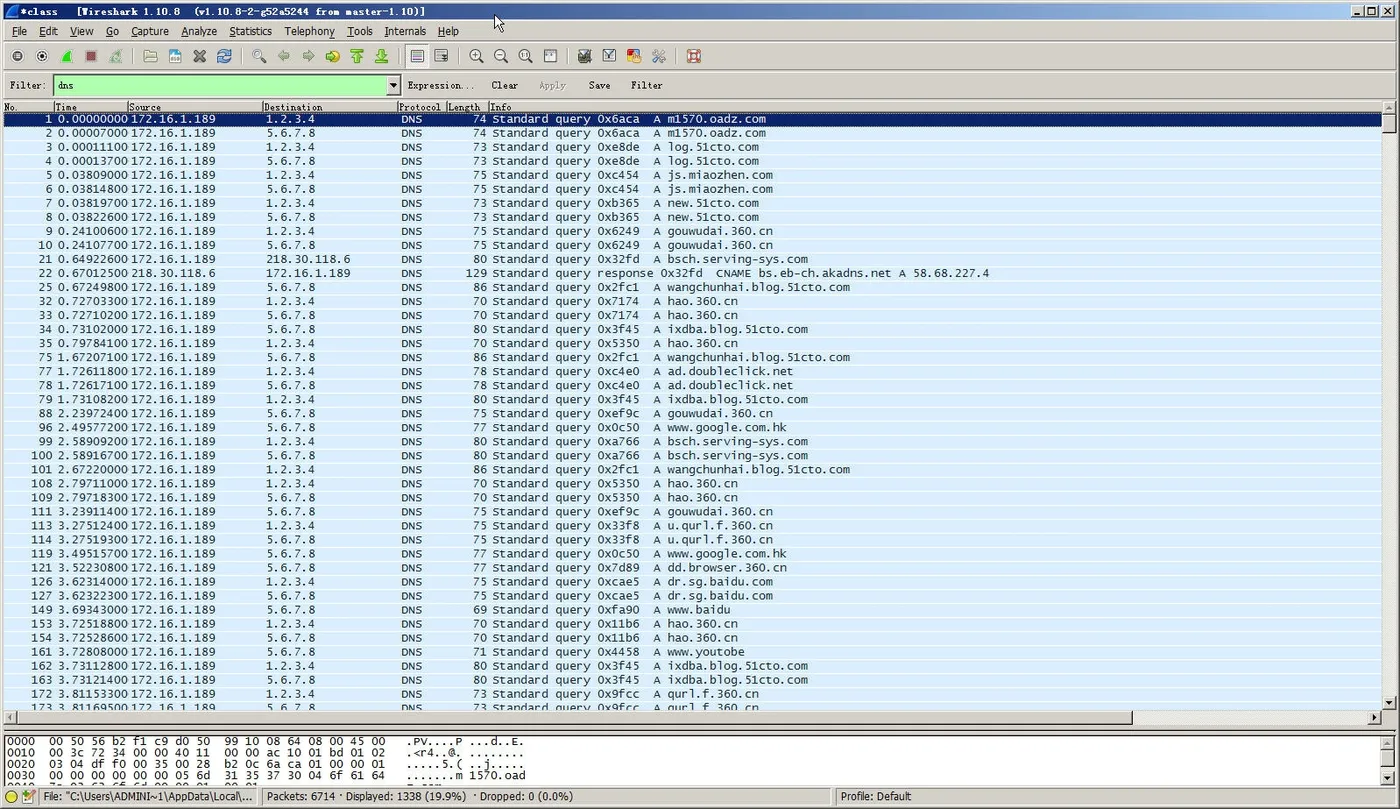Edit capture filter toolbar icon
Viewport: 1400px width, 809px height.
tap(584, 57)
